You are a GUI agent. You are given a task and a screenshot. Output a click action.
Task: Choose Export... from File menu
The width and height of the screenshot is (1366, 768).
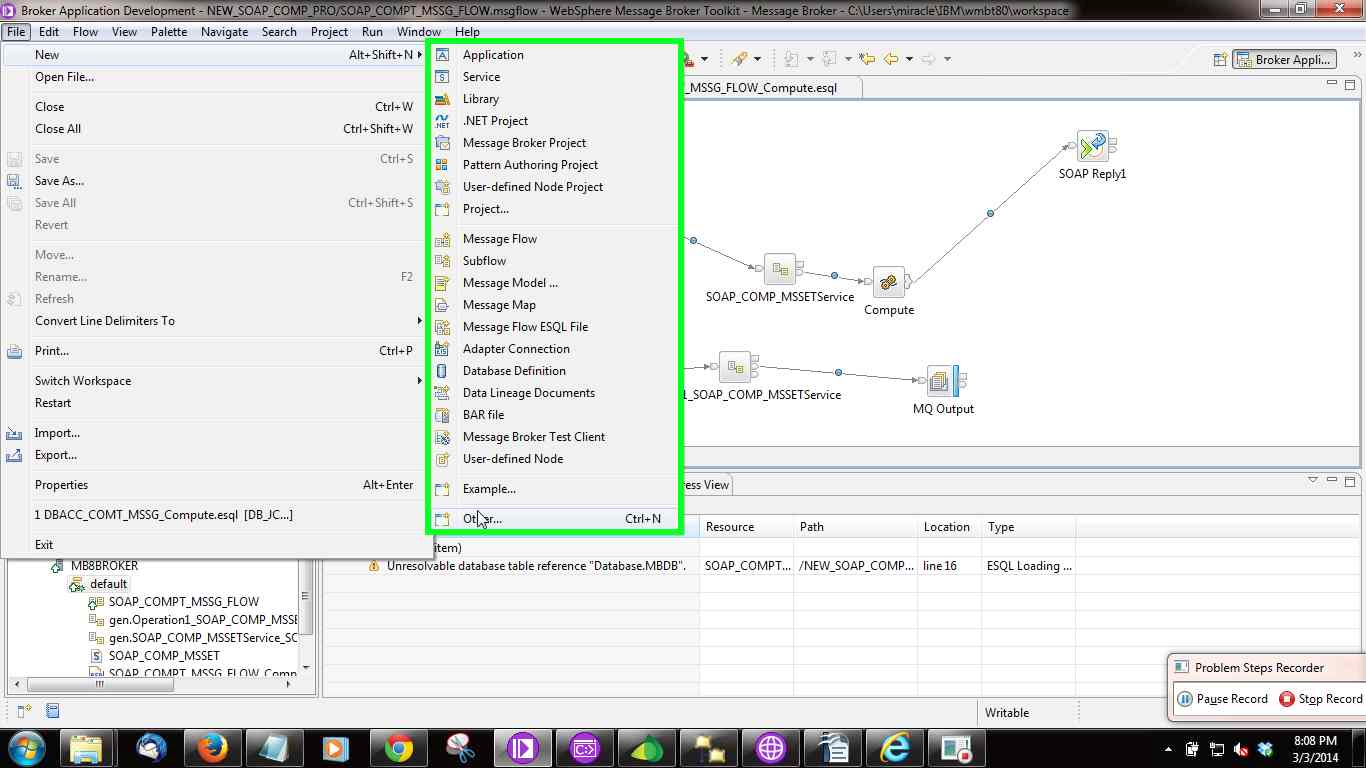pos(215,455)
